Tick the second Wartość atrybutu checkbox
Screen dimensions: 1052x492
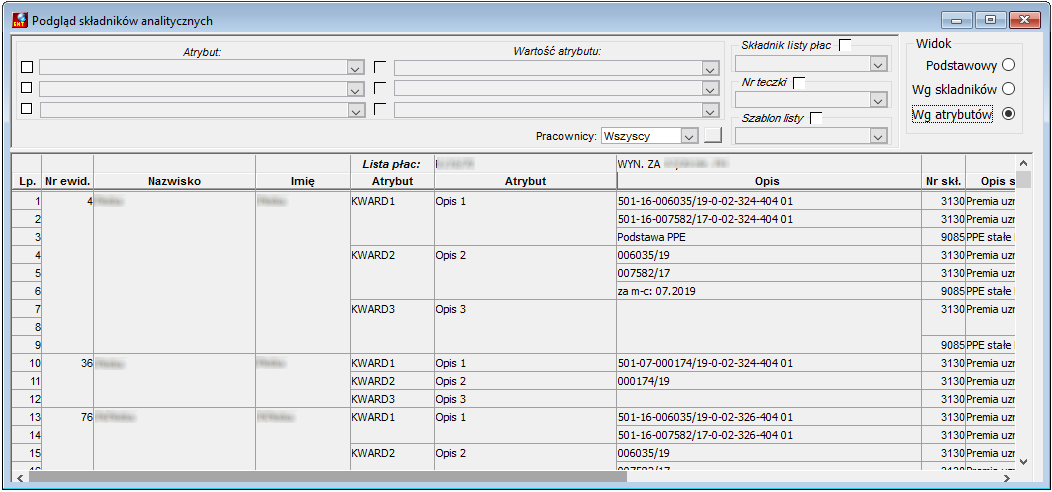pos(380,88)
